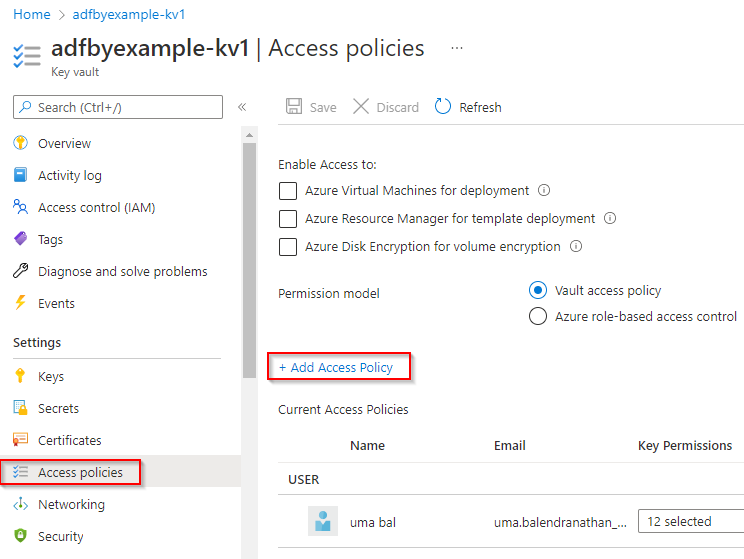744x559 pixels.
Task: Click the Email column header
Action: coord(510,446)
